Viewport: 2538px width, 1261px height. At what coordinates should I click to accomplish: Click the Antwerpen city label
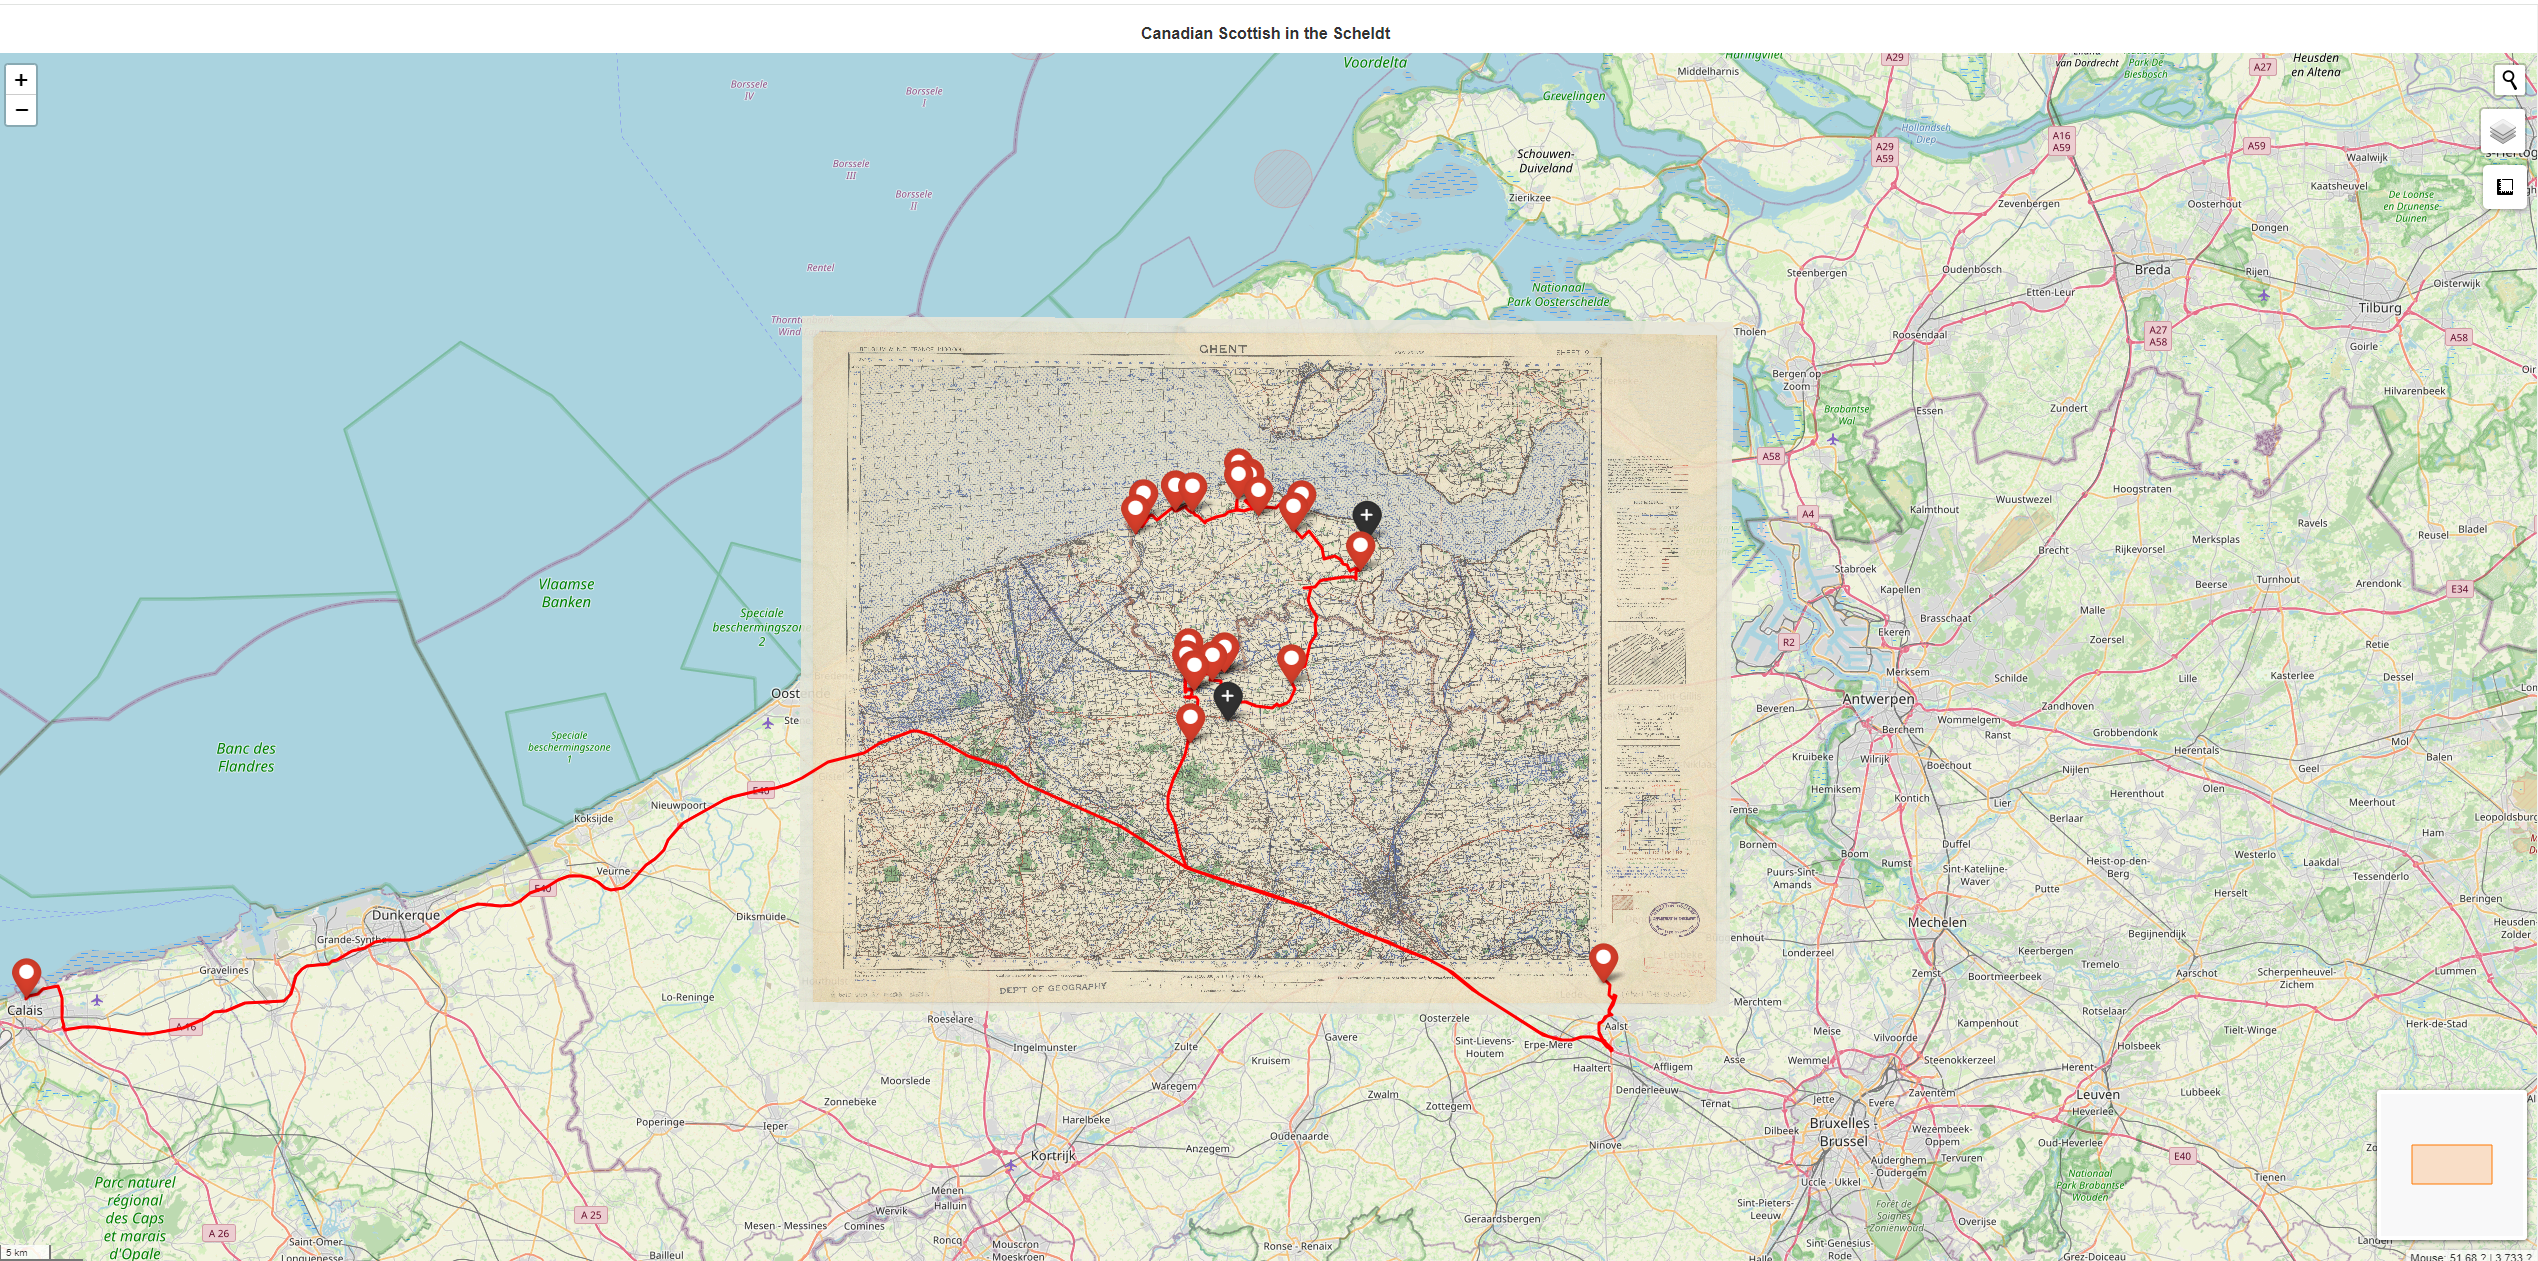1878,699
